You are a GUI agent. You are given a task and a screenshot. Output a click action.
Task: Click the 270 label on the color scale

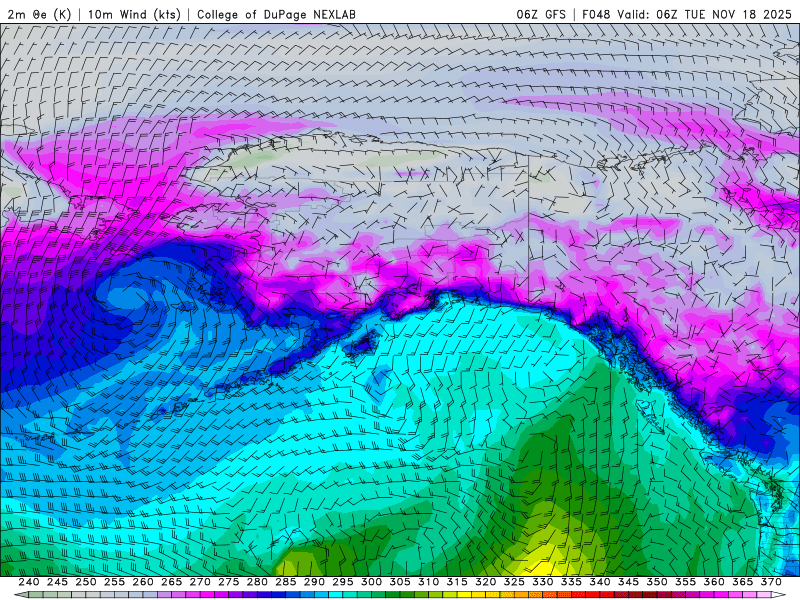click(x=200, y=582)
